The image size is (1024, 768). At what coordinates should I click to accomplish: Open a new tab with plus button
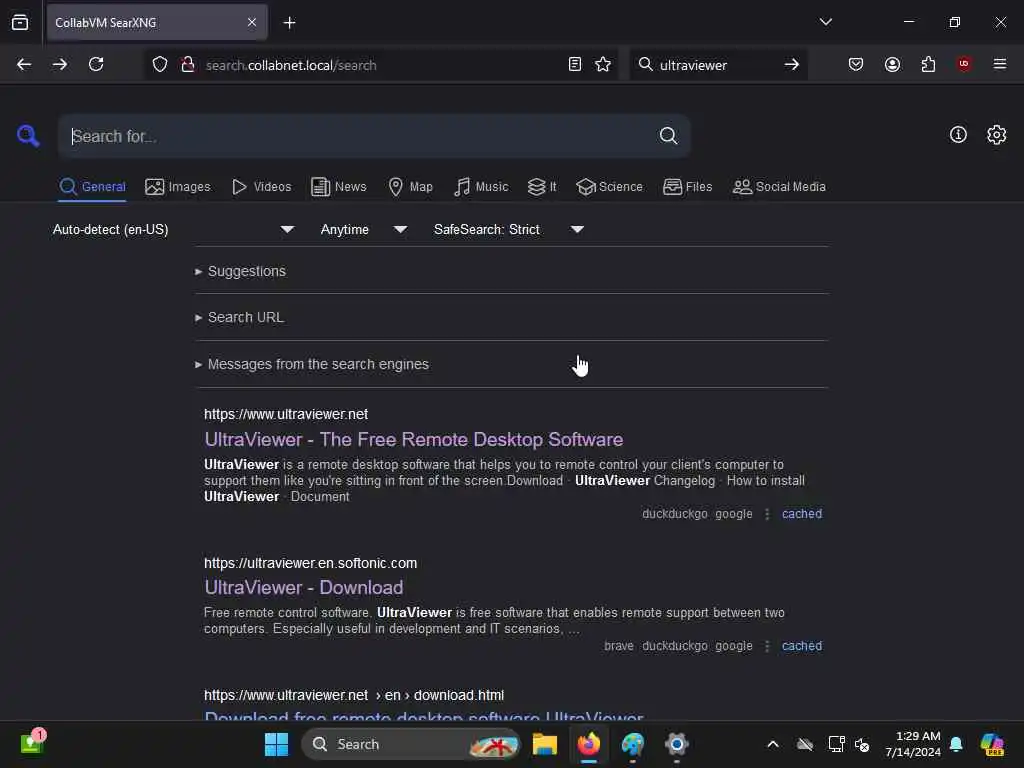[x=289, y=22]
